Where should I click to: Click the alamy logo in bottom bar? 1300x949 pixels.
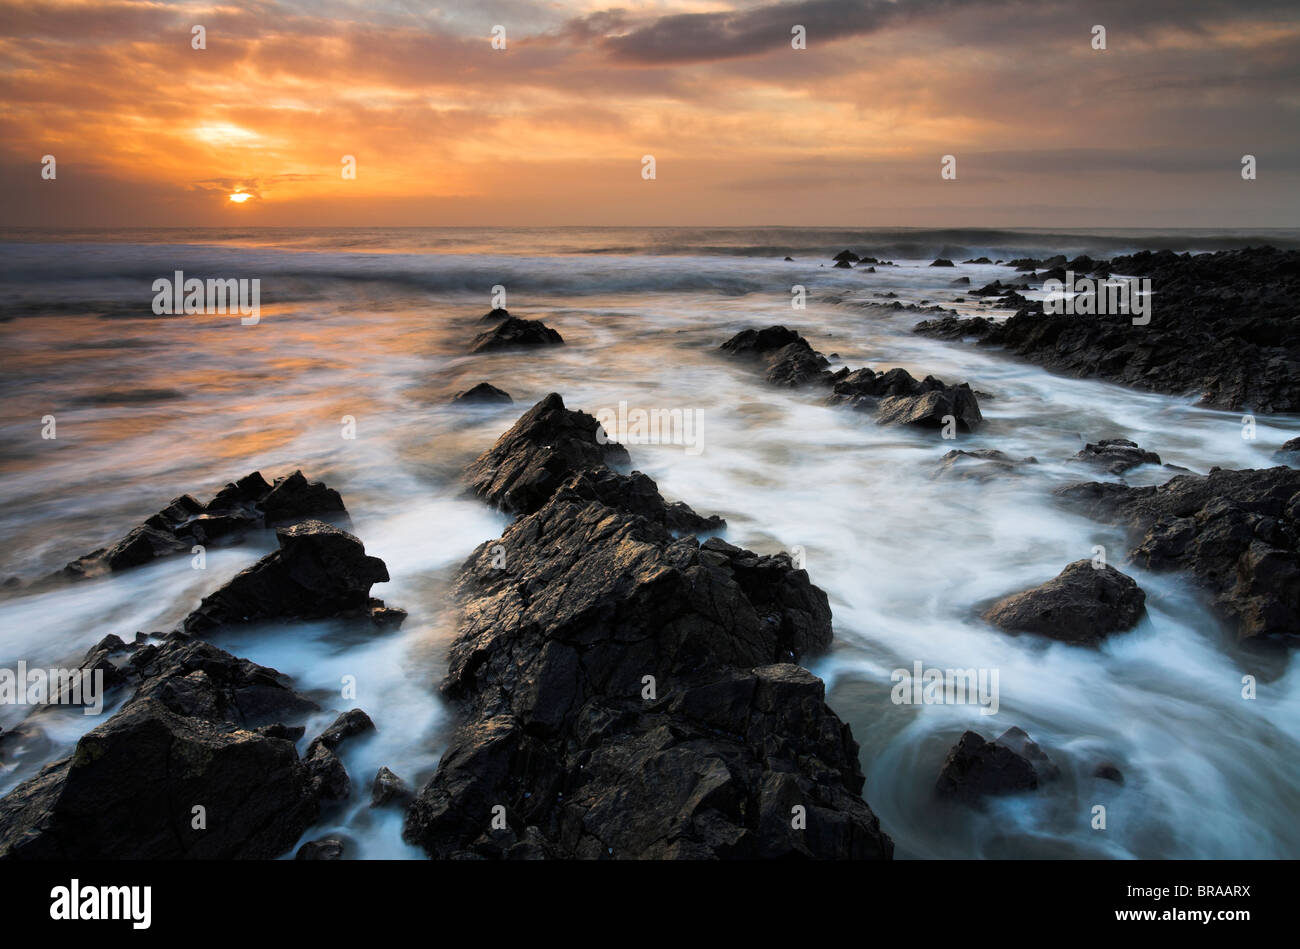[101, 905]
